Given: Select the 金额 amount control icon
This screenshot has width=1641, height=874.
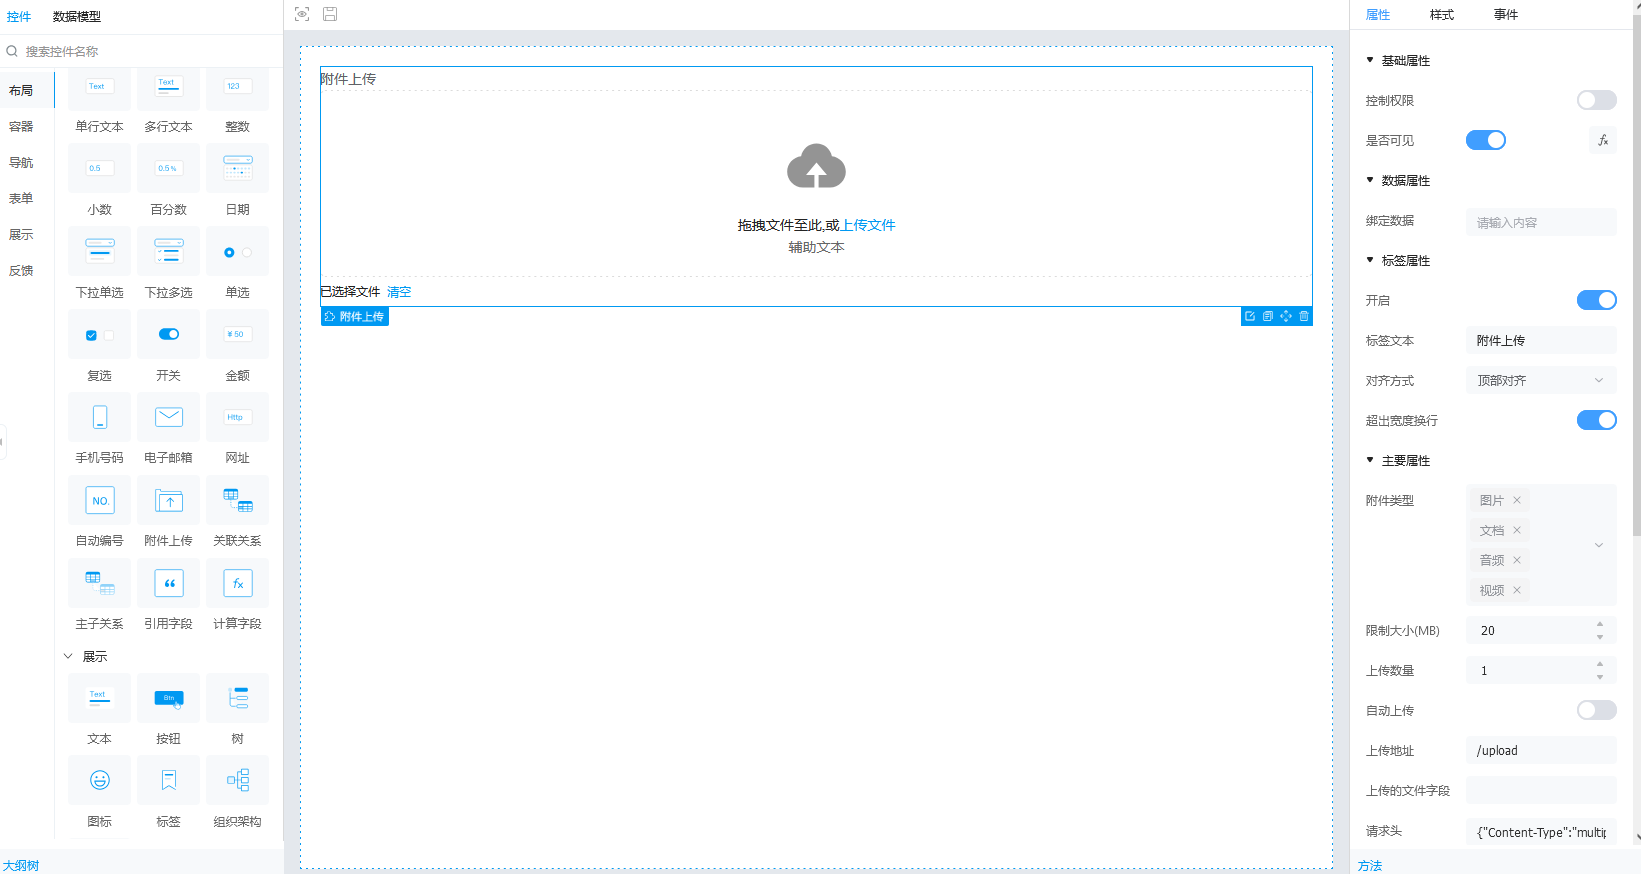Looking at the screenshot, I should click(237, 334).
